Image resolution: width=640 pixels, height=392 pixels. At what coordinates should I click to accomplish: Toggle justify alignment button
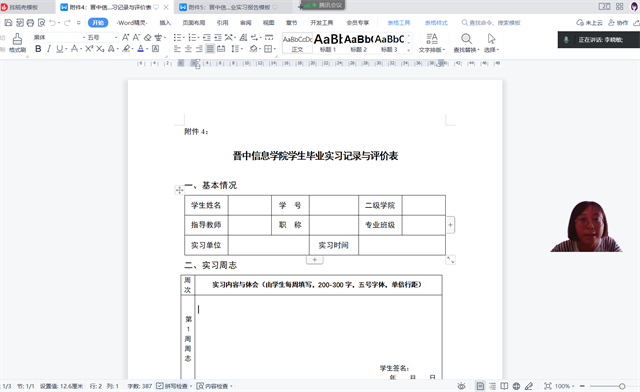(x=210, y=49)
